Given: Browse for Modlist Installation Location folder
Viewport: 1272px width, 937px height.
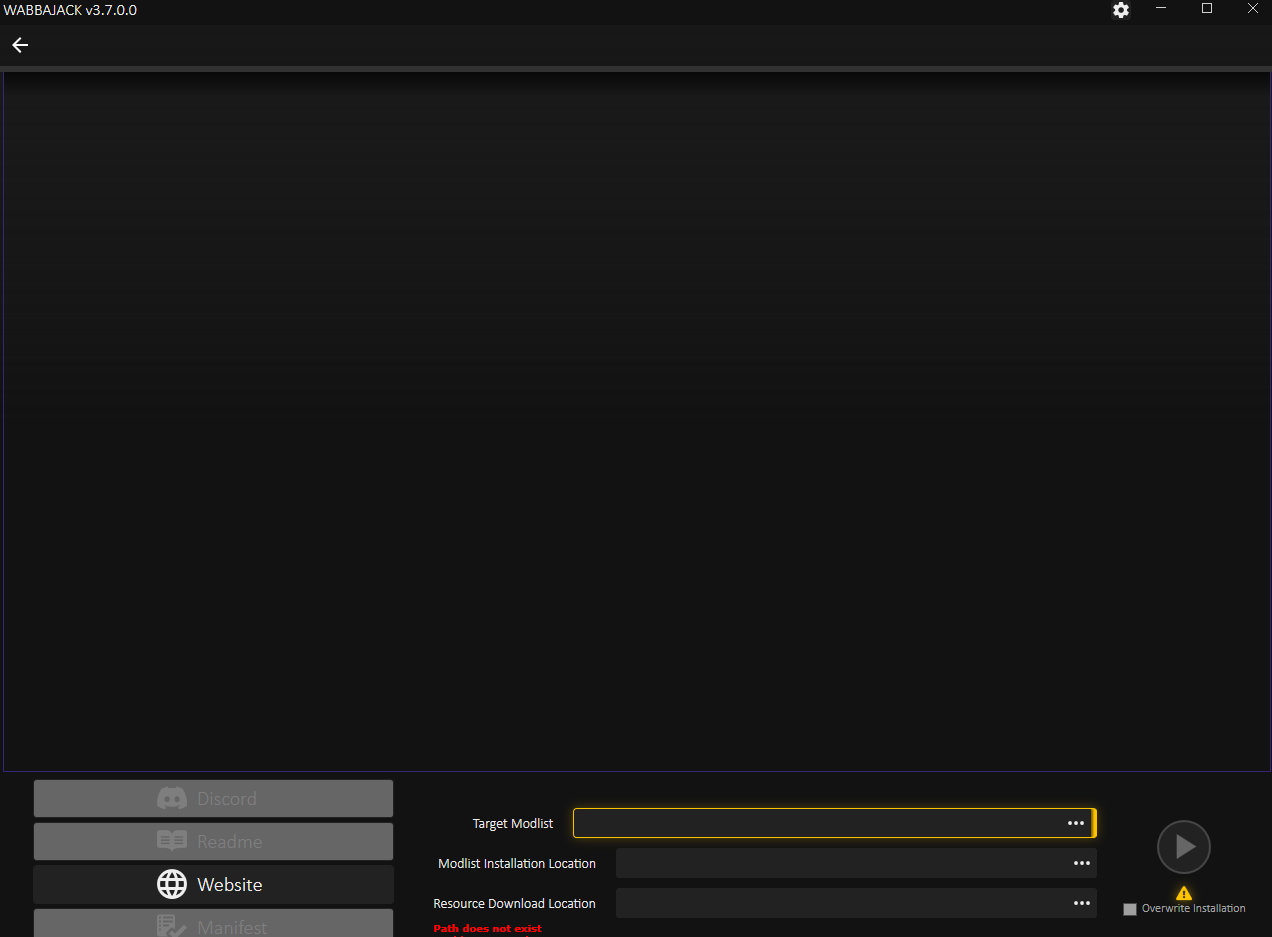Looking at the screenshot, I should (x=1082, y=863).
